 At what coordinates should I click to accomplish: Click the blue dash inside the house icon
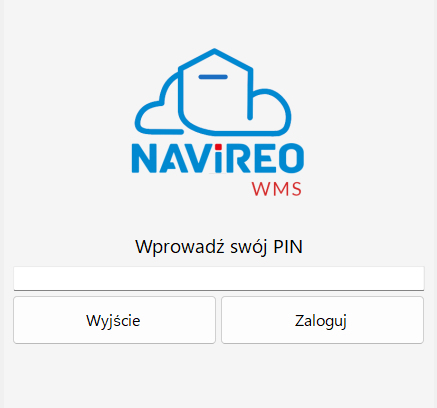(213, 77)
